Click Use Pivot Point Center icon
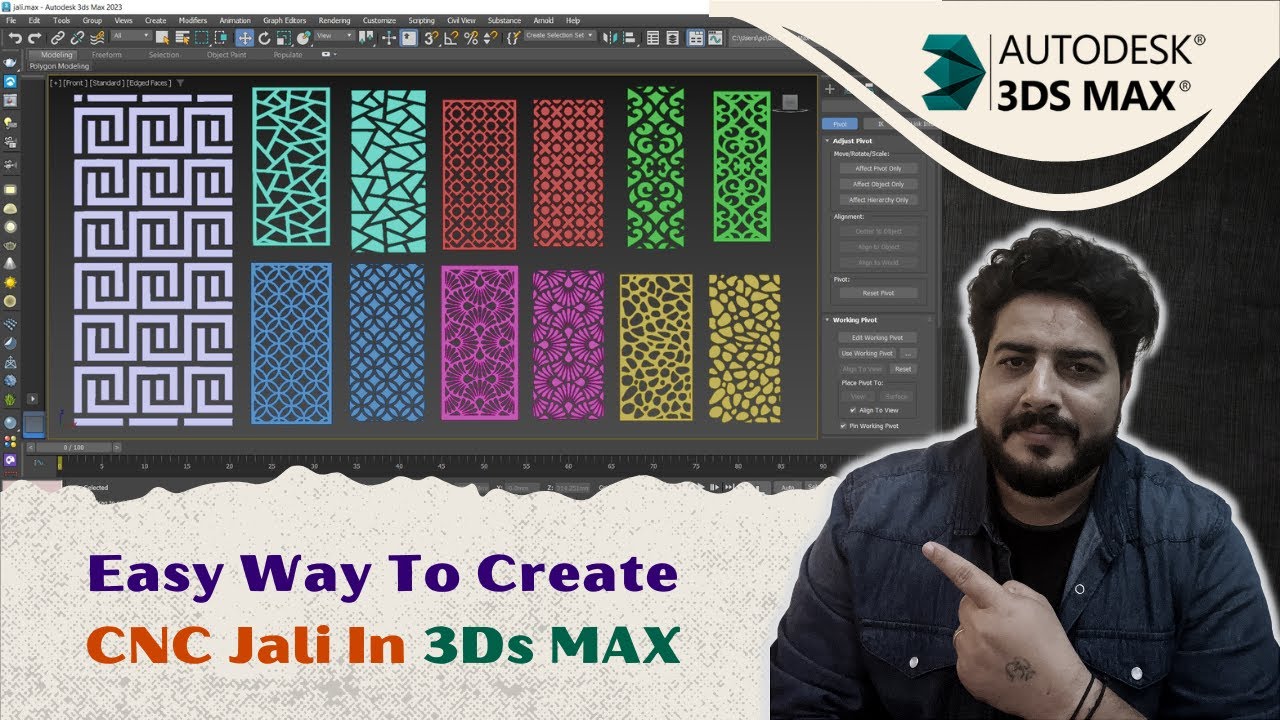This screenshot has width=1280, height=720. coord(366,38)
